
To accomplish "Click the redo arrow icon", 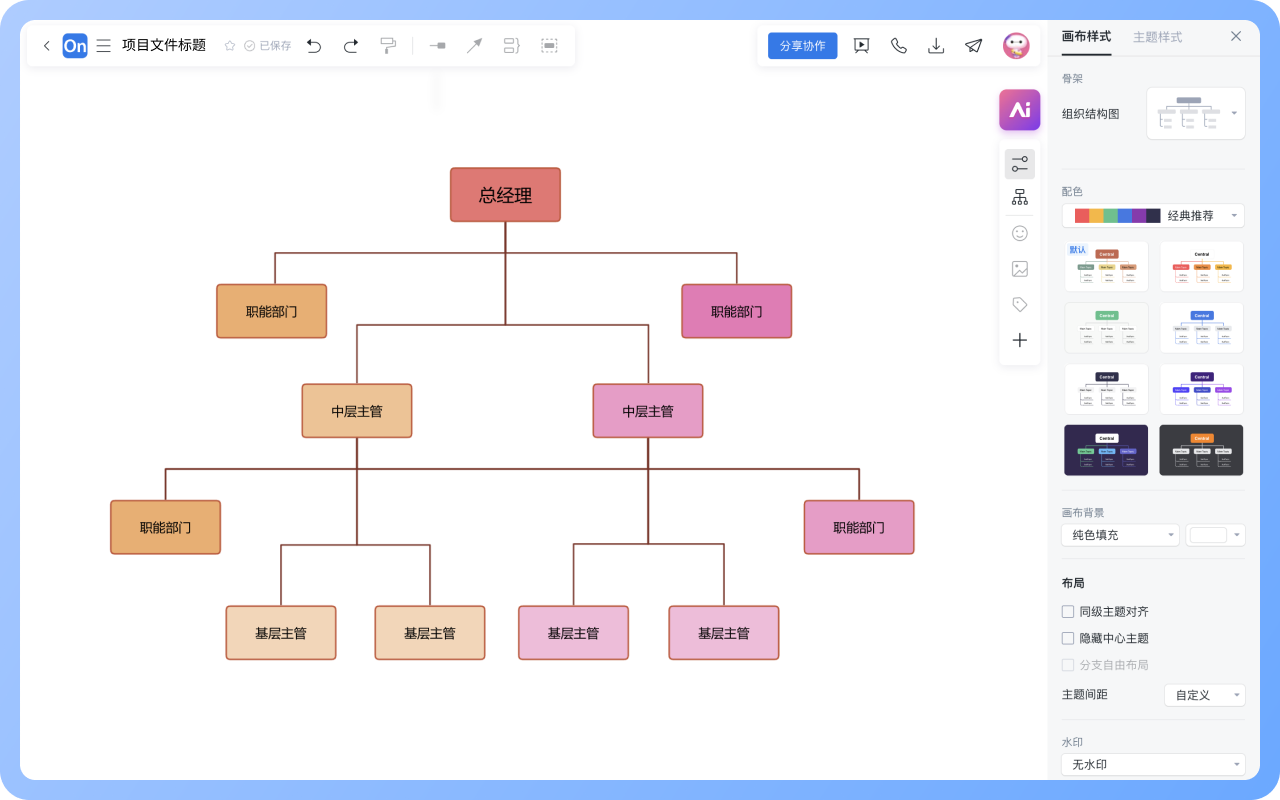I will 351,46.
